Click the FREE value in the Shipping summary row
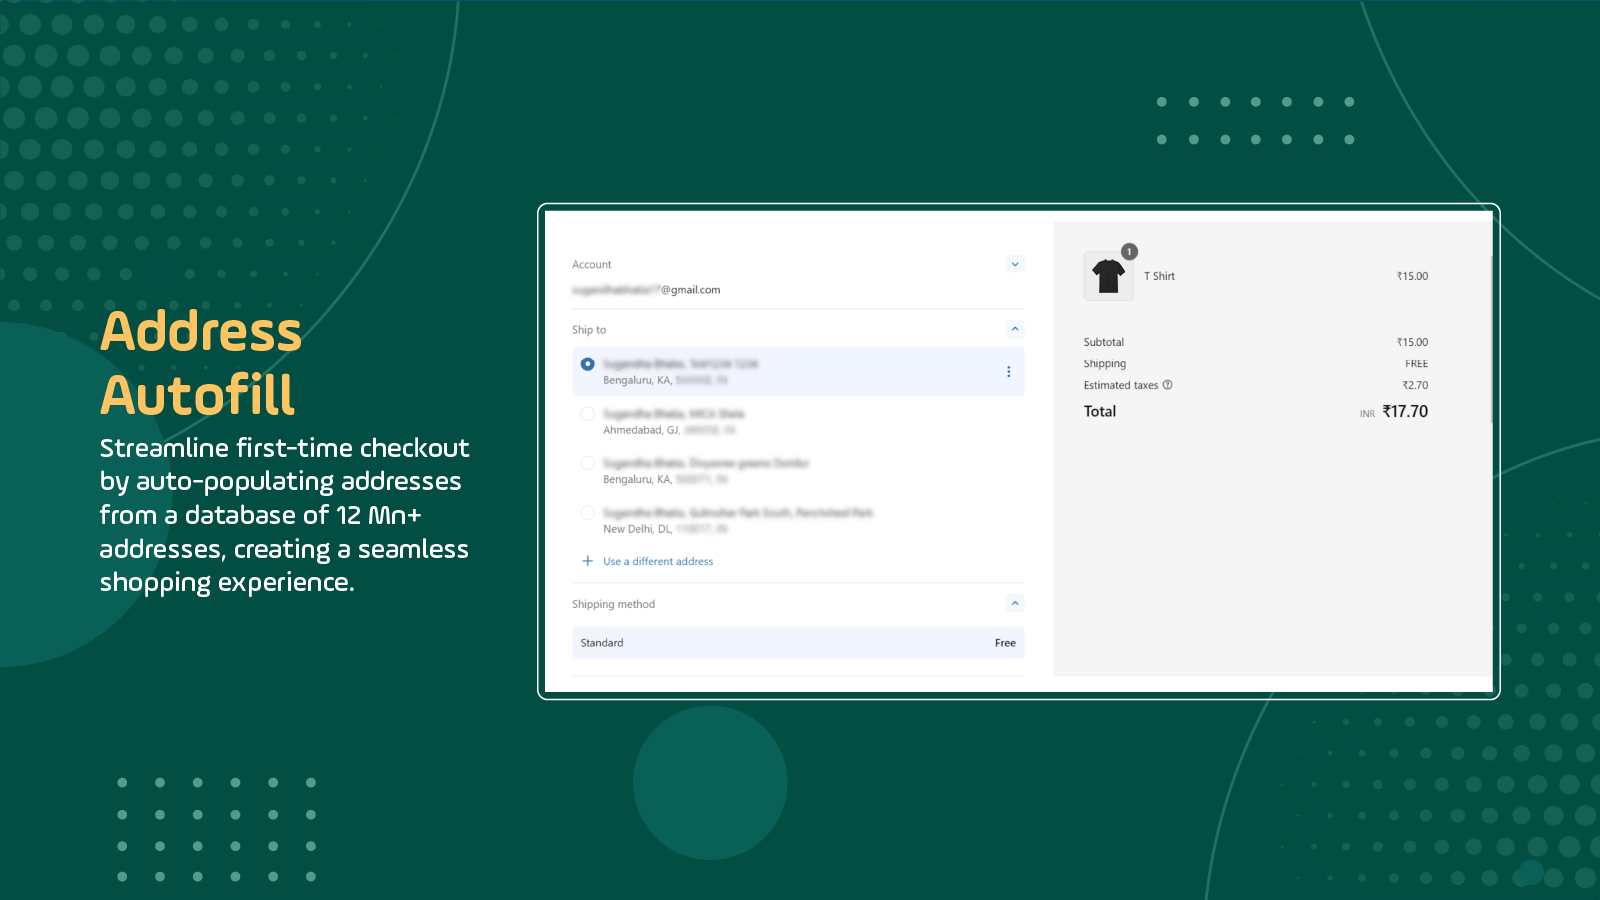This screenshot has width=1600, height=900. click(1416, 364)
